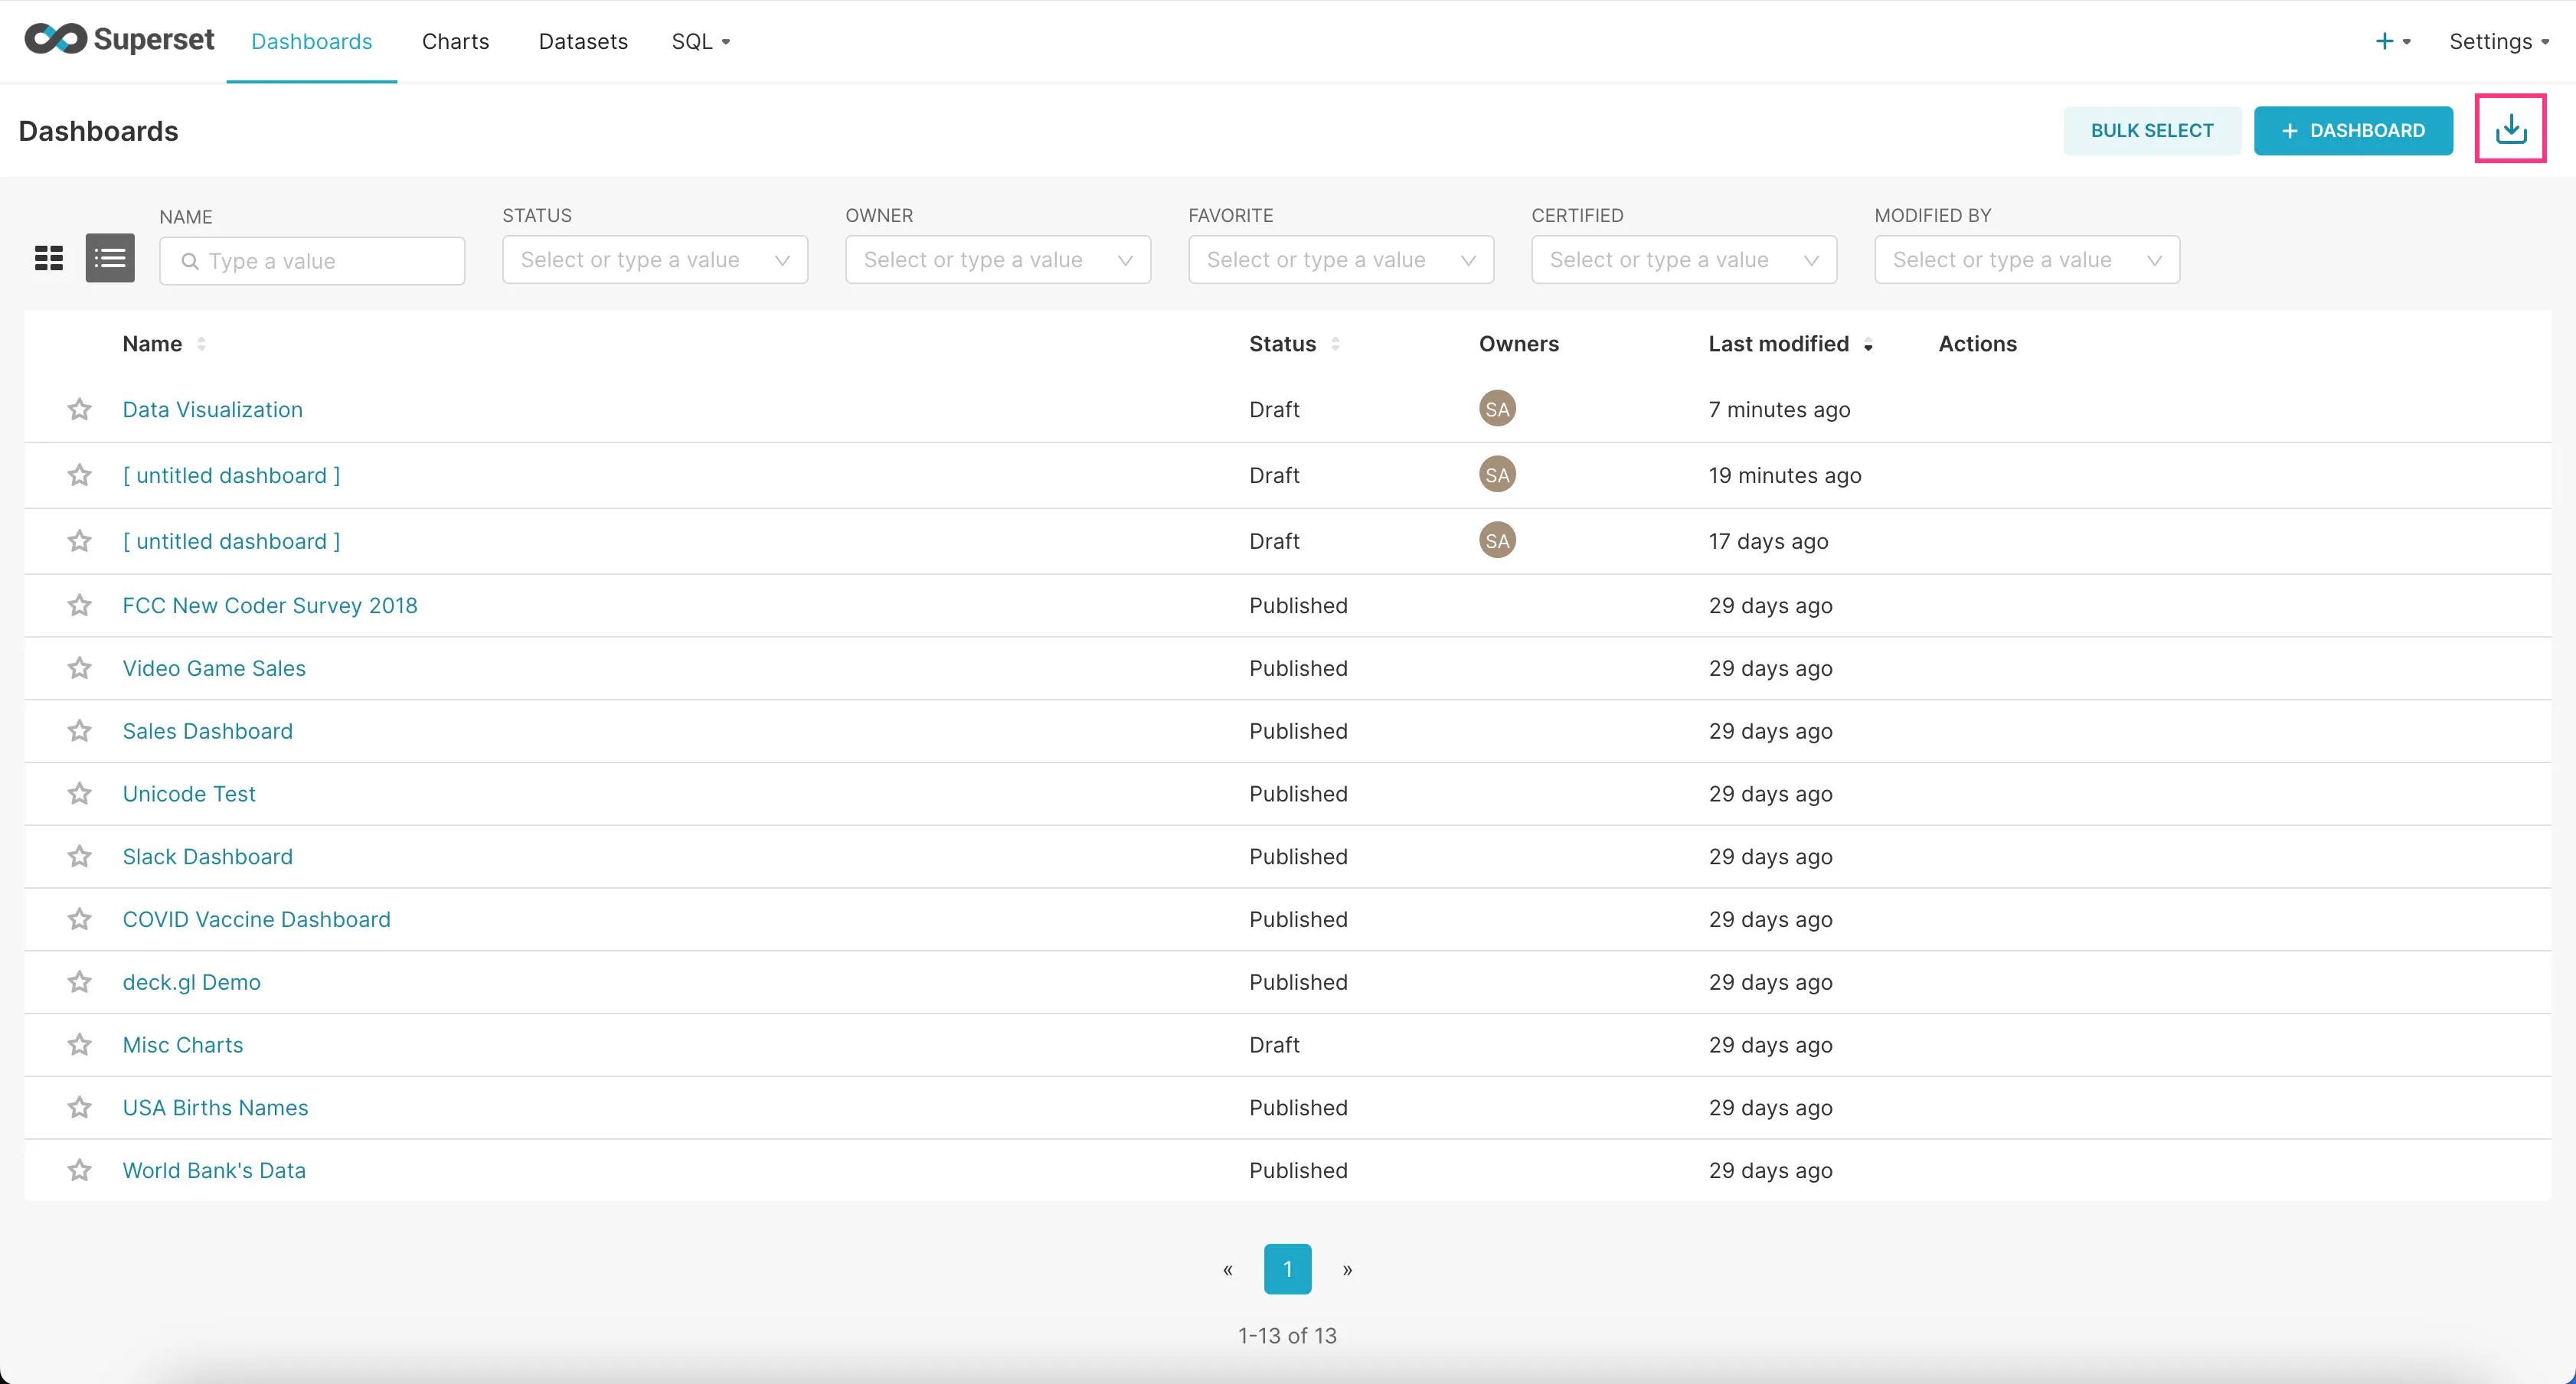Favorite the Data Visualization dashboard
This screenshot has width=2576, height=1384.
(78, 409)
